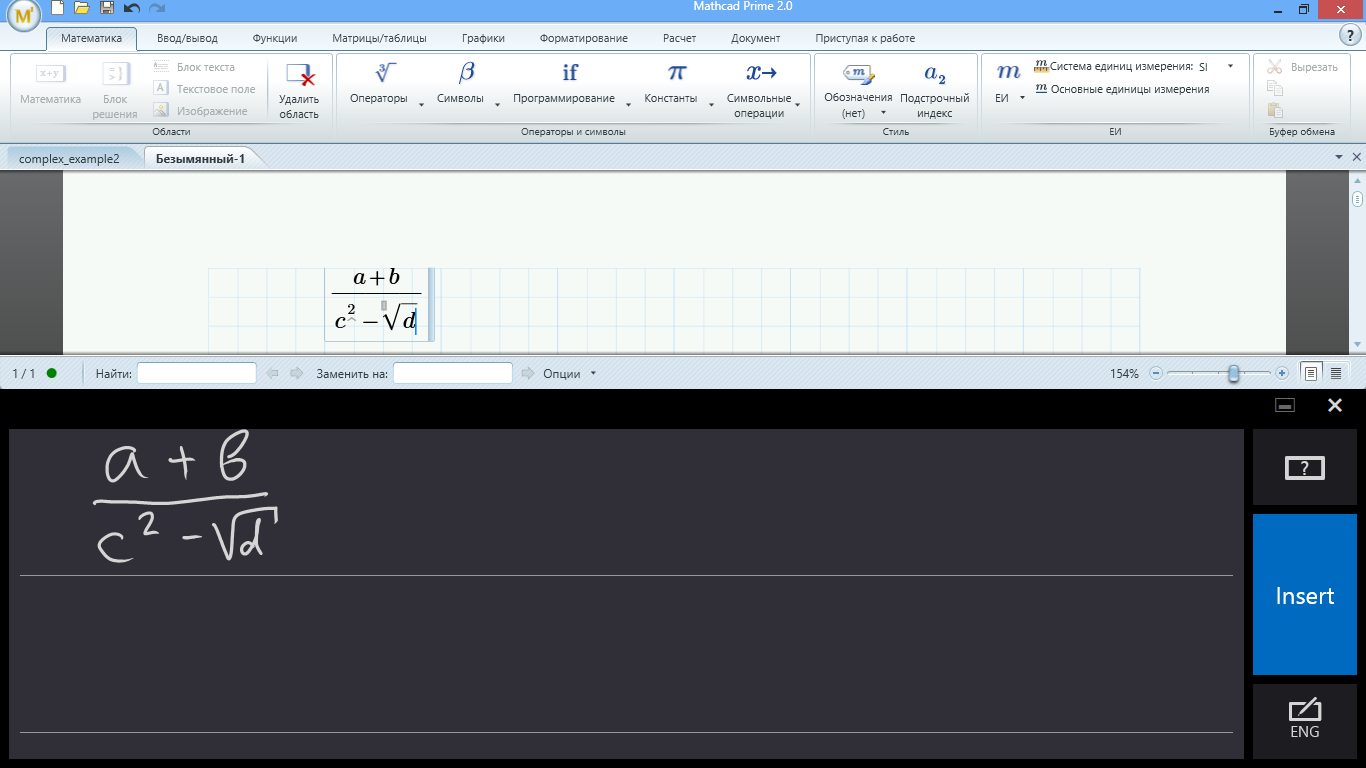Open the Символы beta icon
The height and width of the screenshot is (768, 1366).
pos(467,73)
